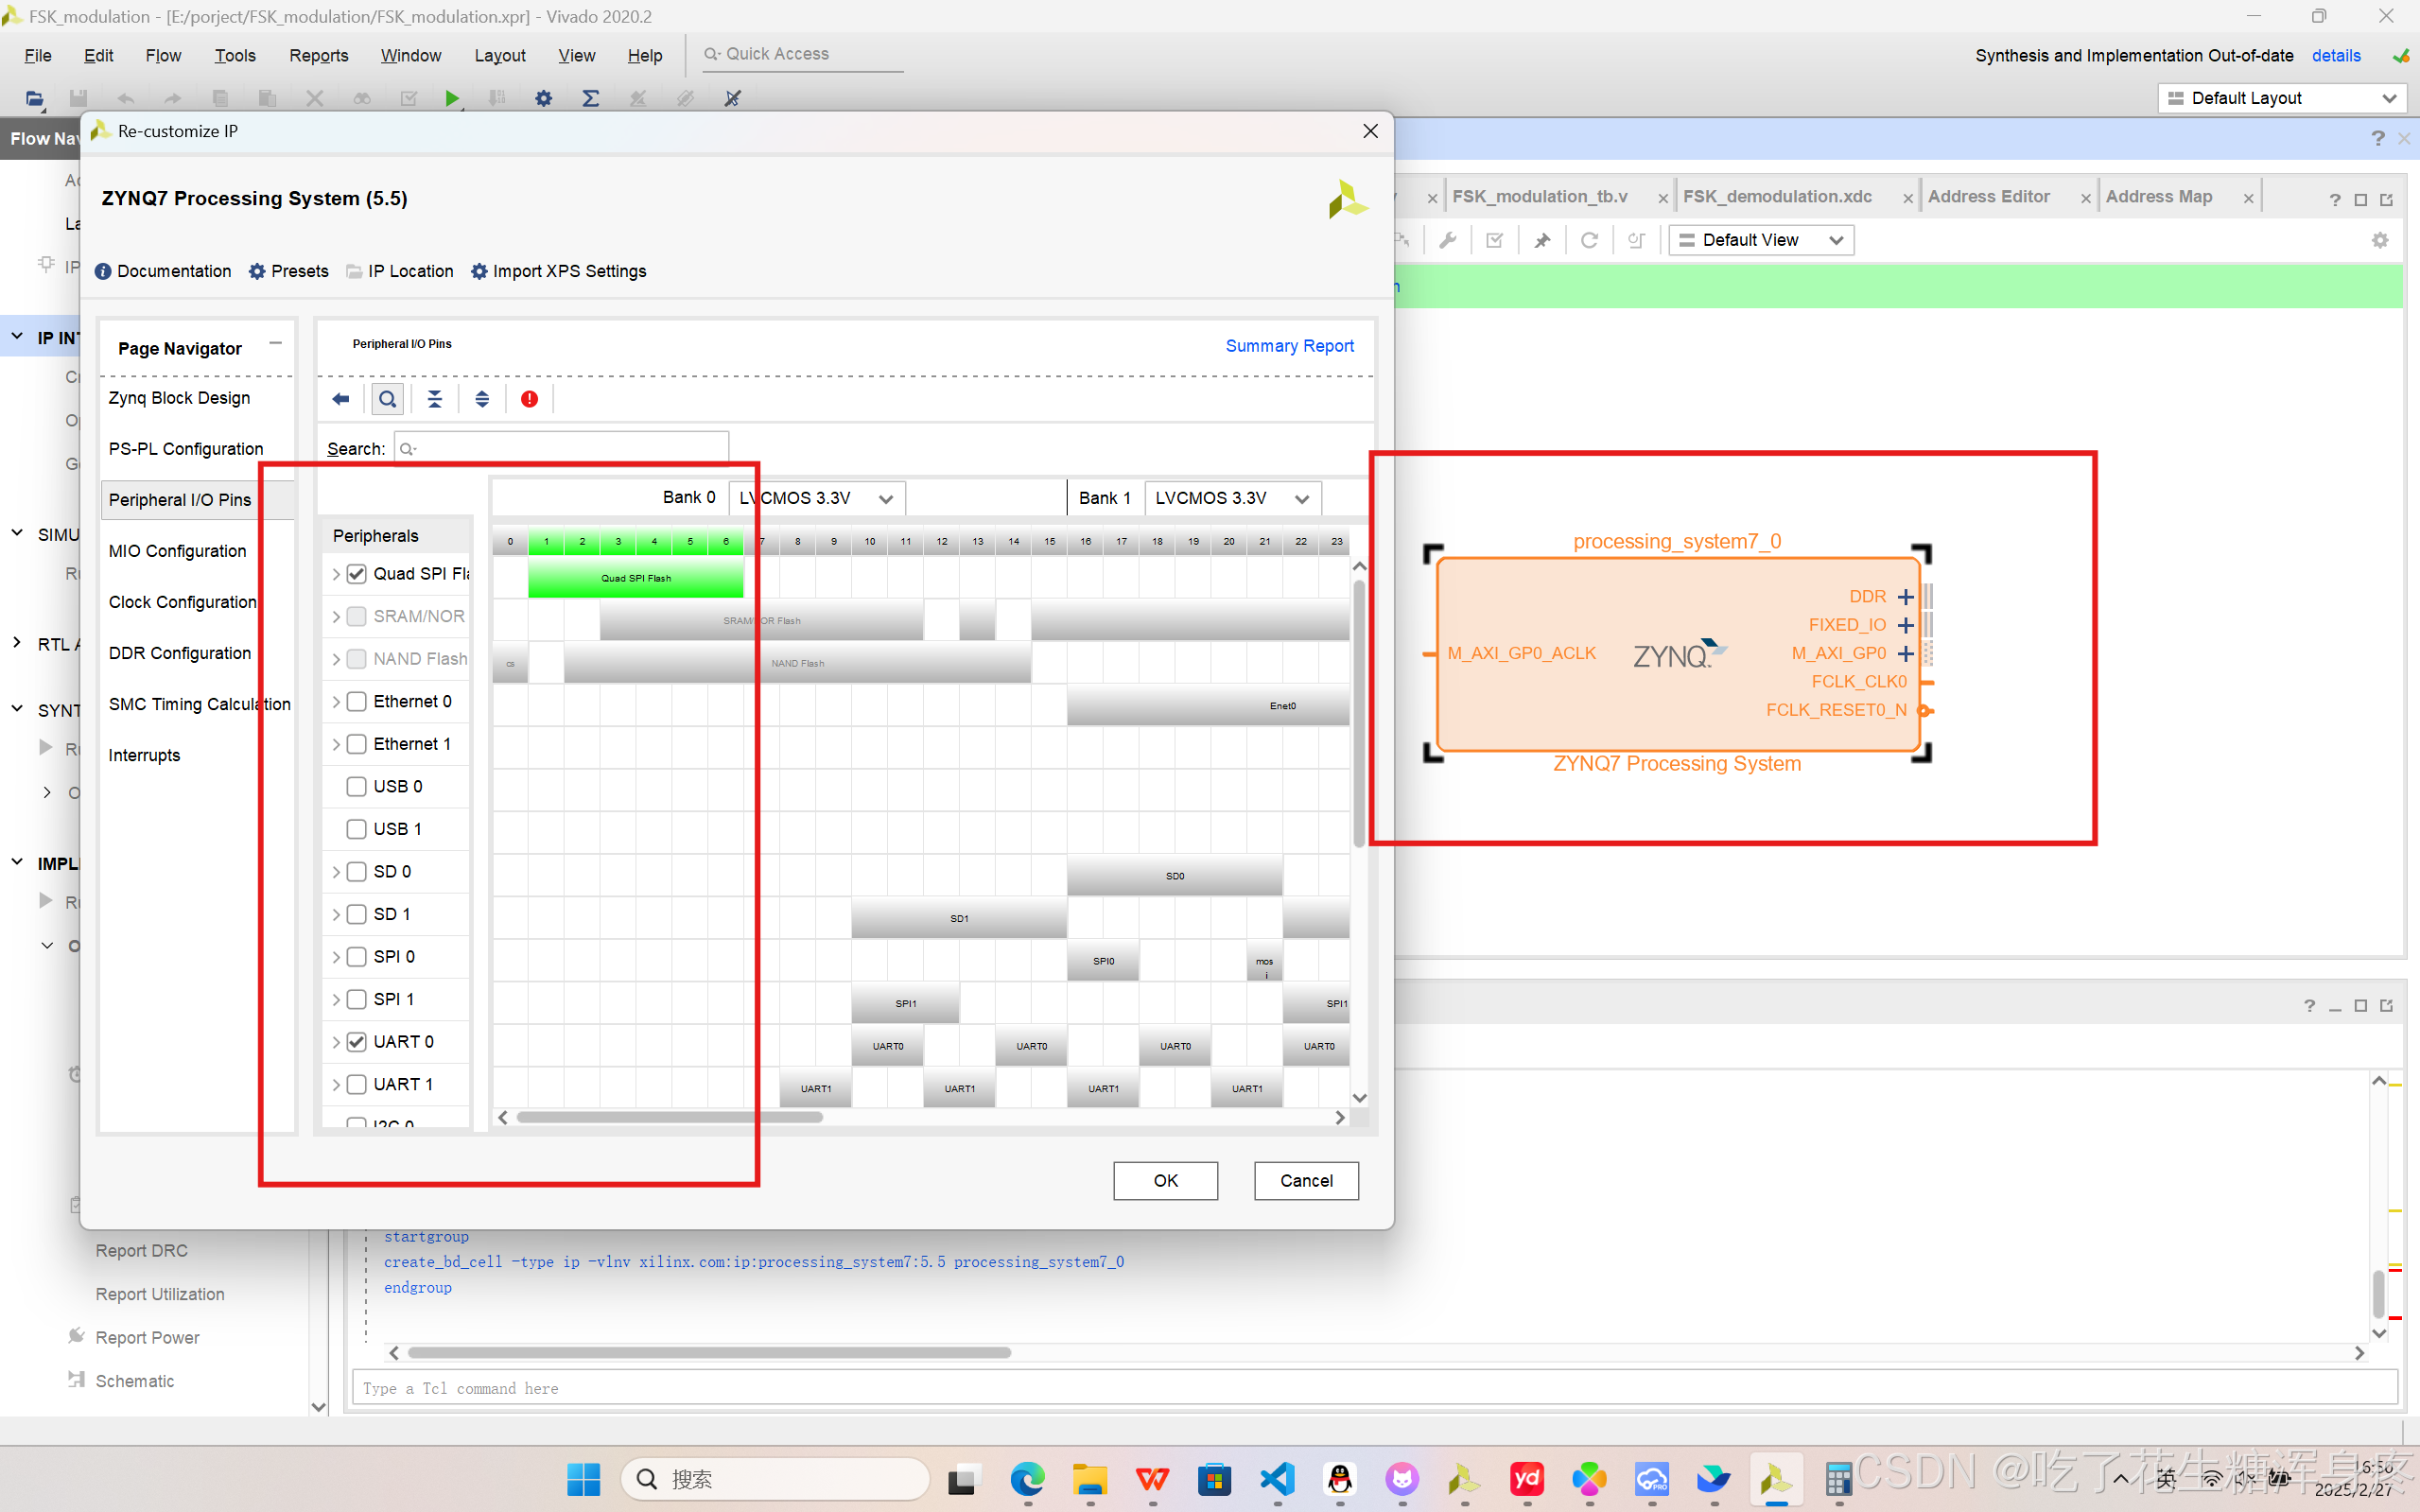Enable the SPI 0 checkbox
Image resolution: width=2420 pixels, height=1512 pixels.
click(357, 957)
